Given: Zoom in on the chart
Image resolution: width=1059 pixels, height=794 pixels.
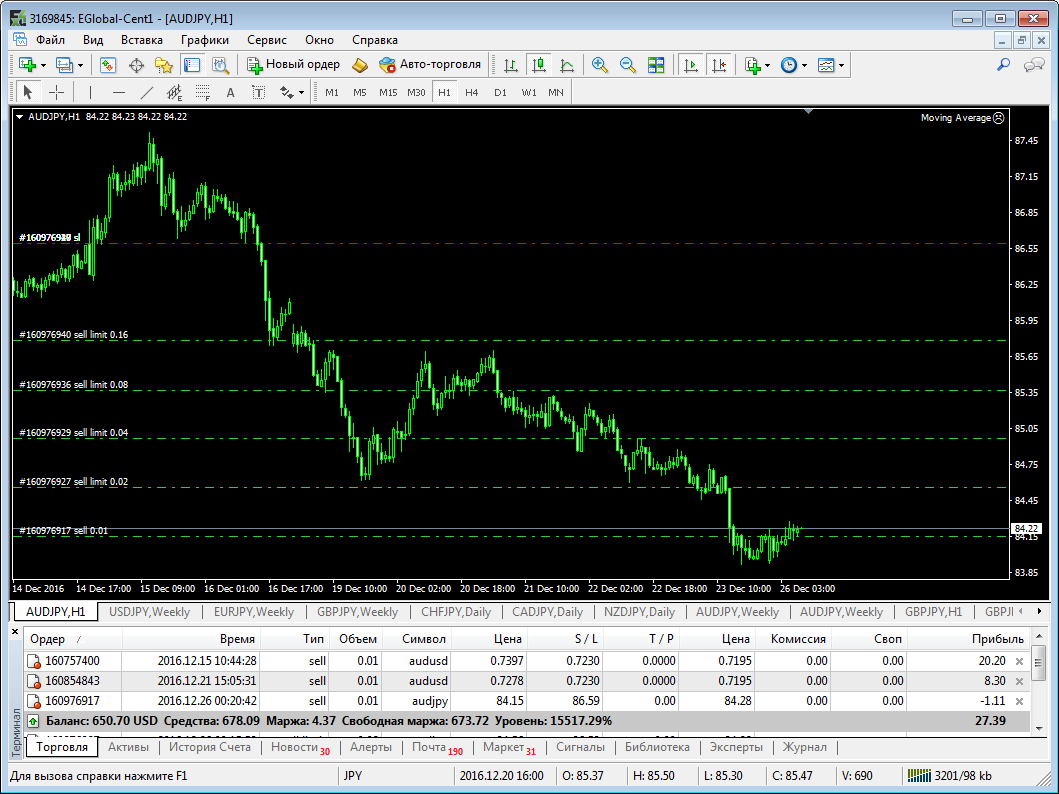Looking at the screenshot, I should 600,65.
